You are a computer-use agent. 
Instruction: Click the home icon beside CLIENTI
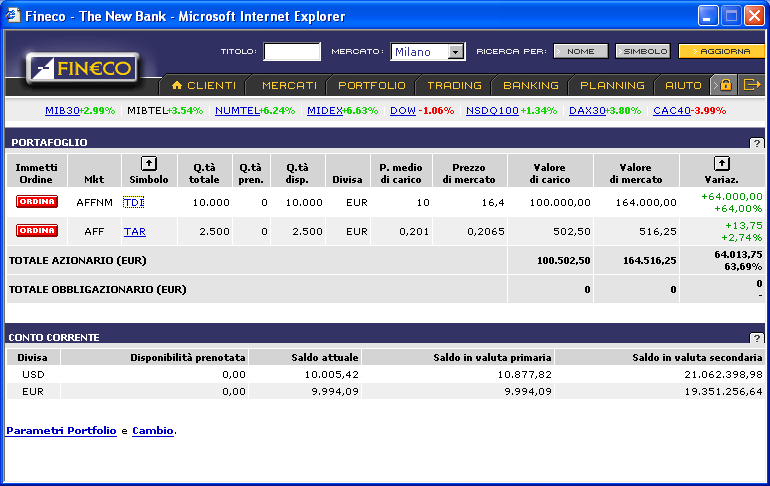click(x=177, y=85)
